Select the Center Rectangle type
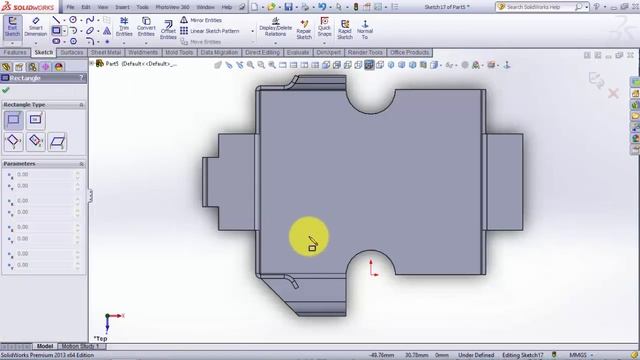This screenshot has height=360, width=640. [x=36, y=120]
